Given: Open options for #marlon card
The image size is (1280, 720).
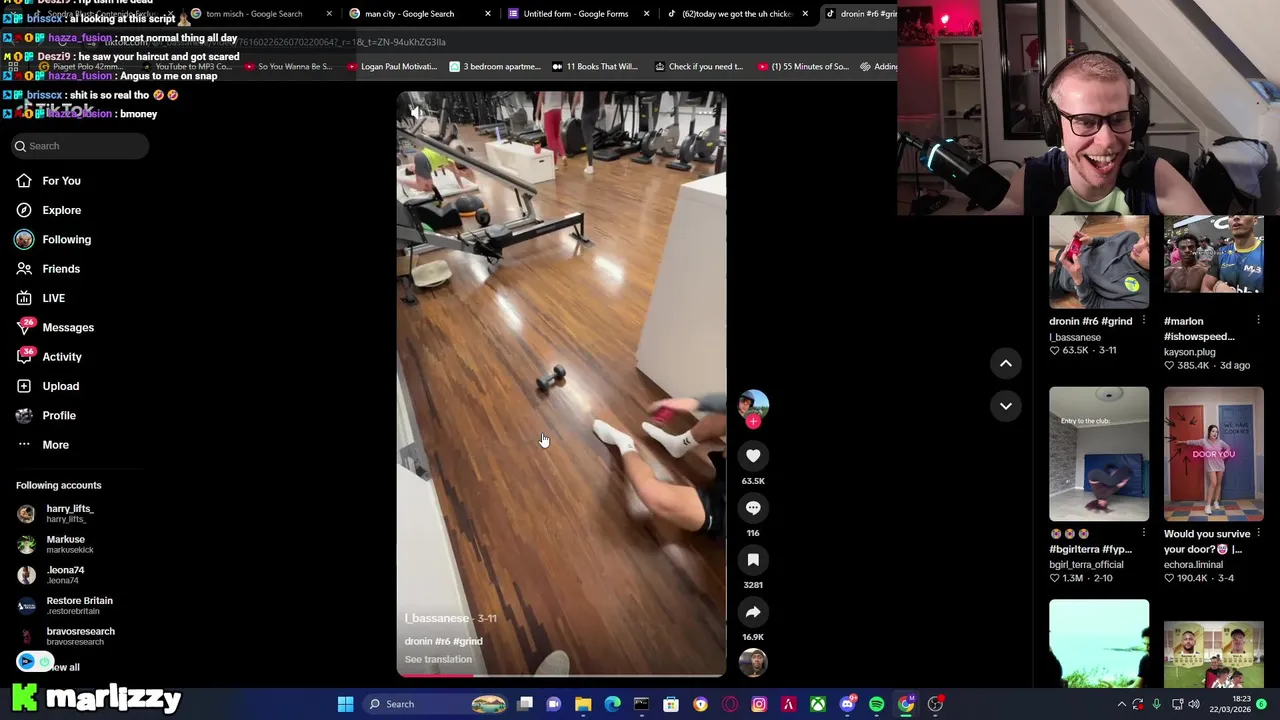Looking at the screenshot, I should click(x=1258, y=321).
